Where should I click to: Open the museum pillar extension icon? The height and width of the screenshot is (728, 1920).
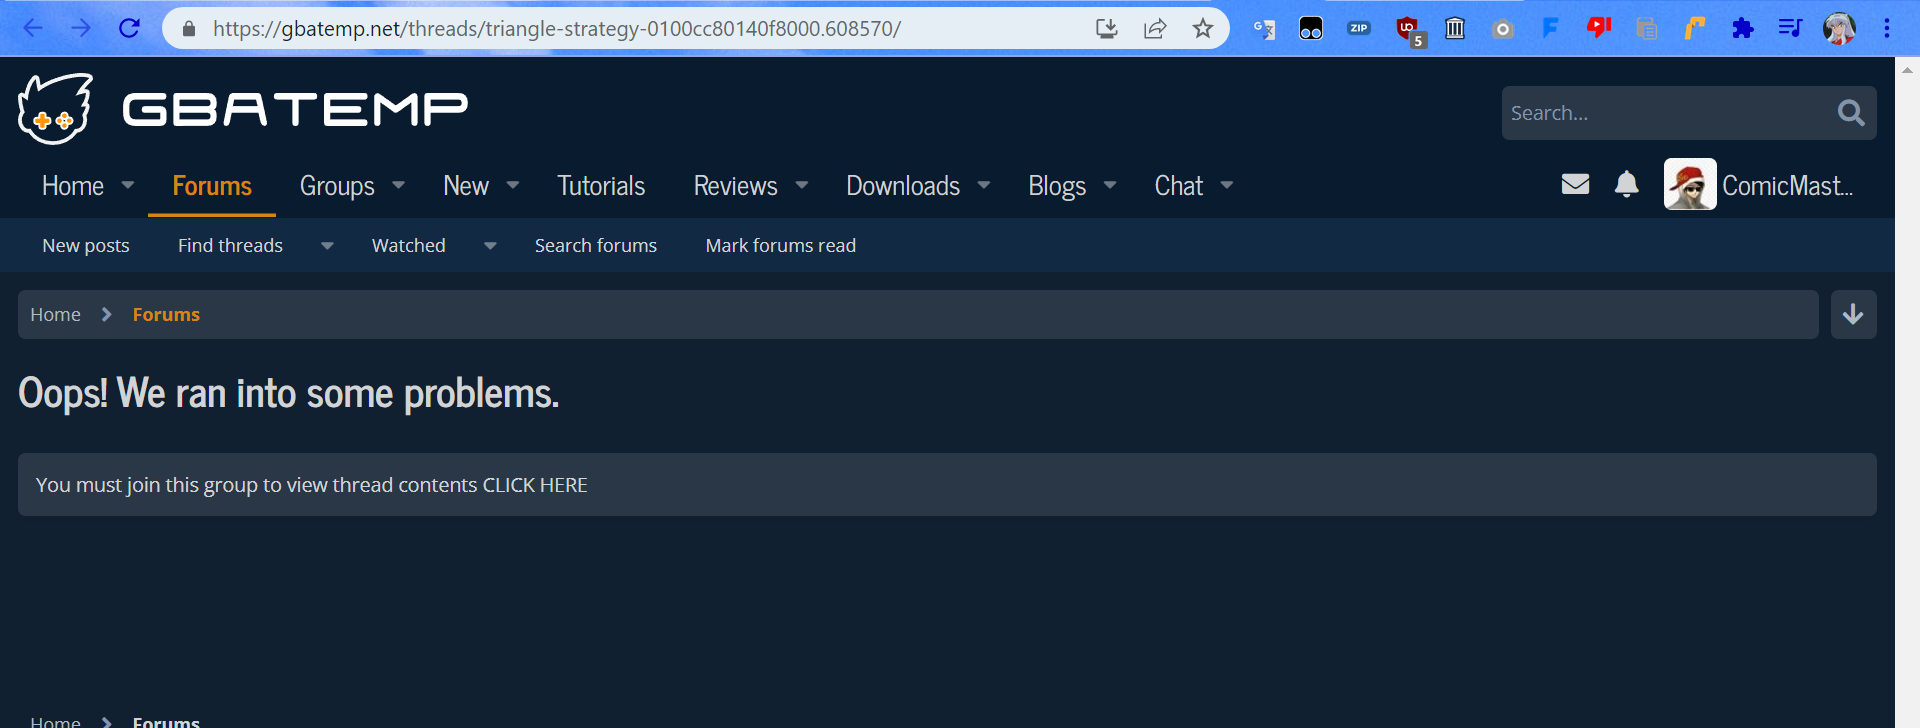coord(1455,28)
